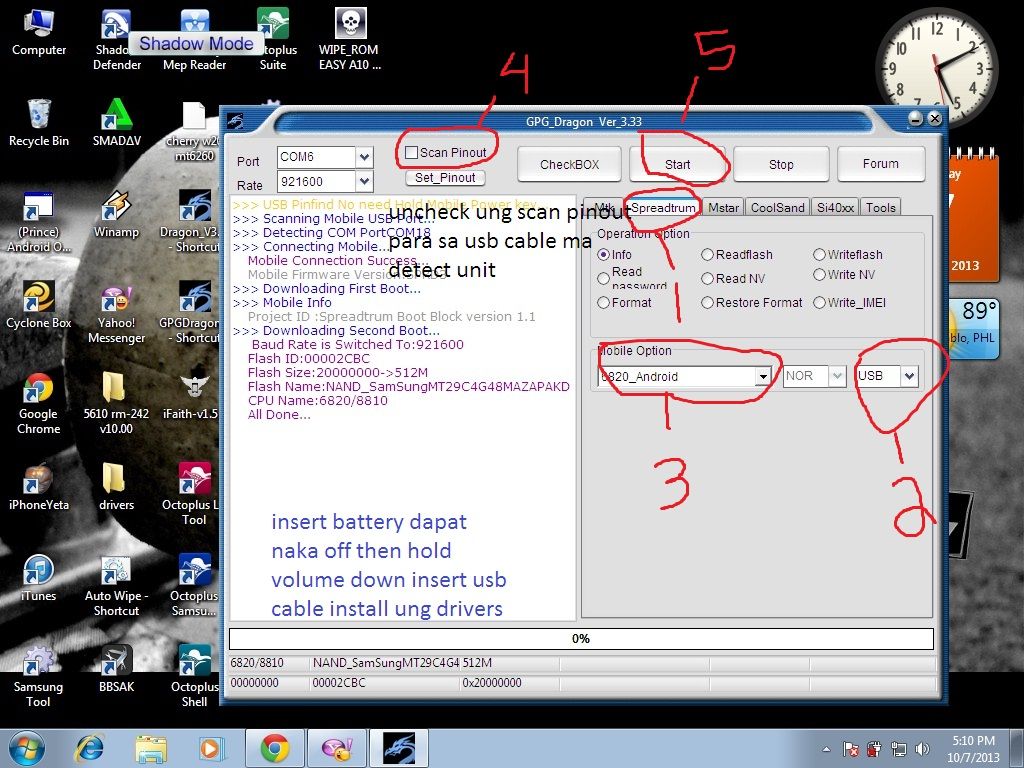The image size is (1024, 768).
Task: Open the Forum button
Action: pyautogui.click(x=880, y=163)
